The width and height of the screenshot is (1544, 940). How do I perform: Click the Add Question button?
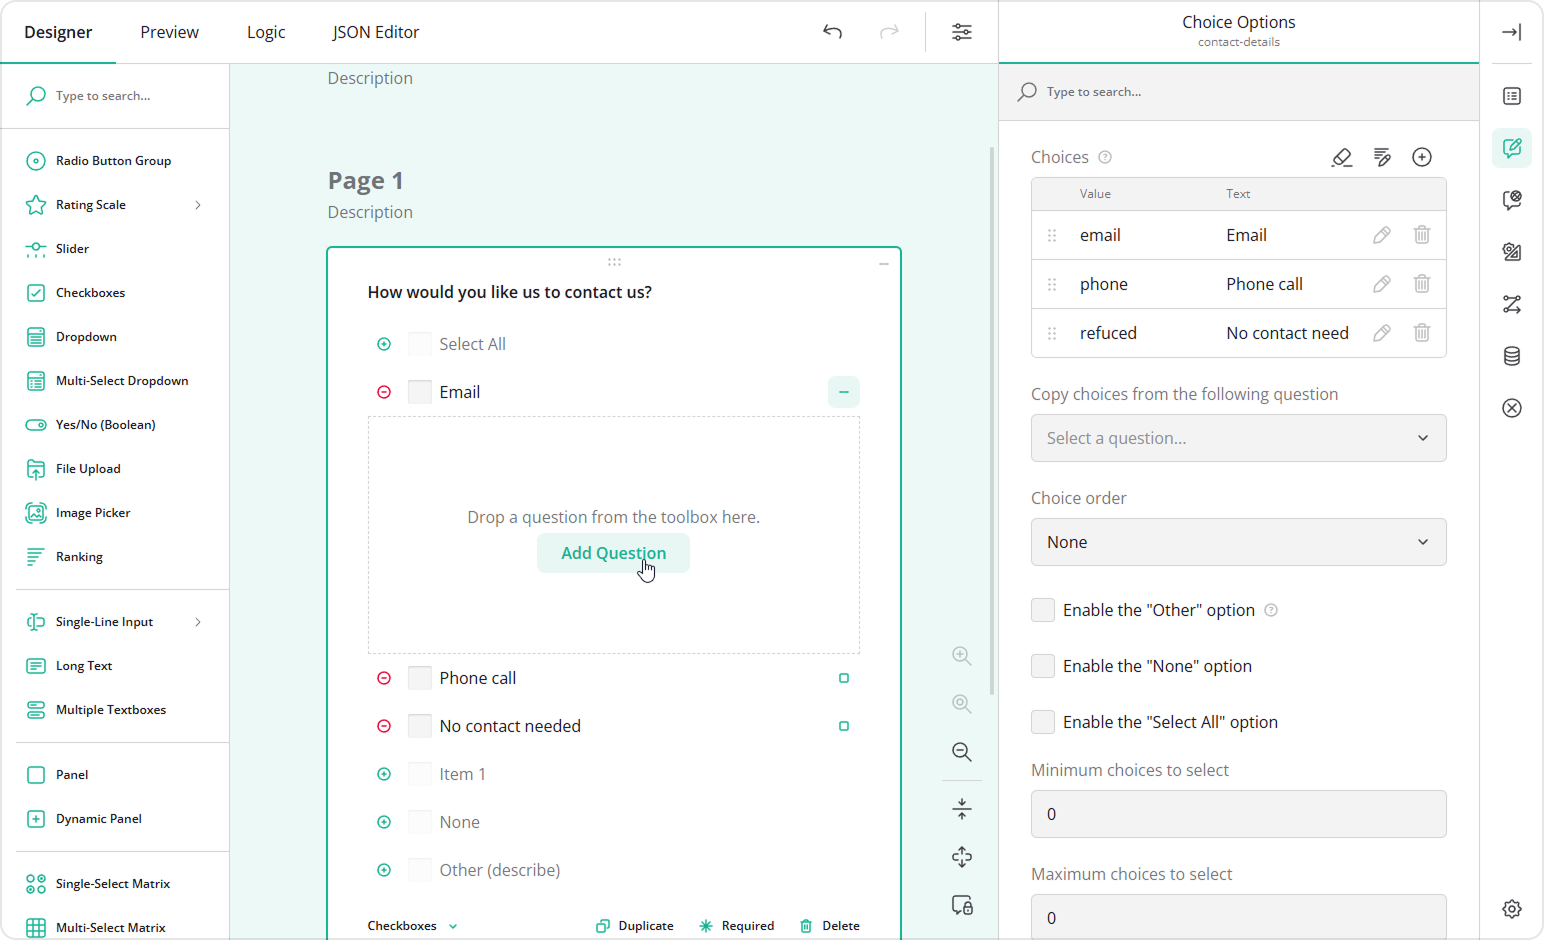pos(613,552)
